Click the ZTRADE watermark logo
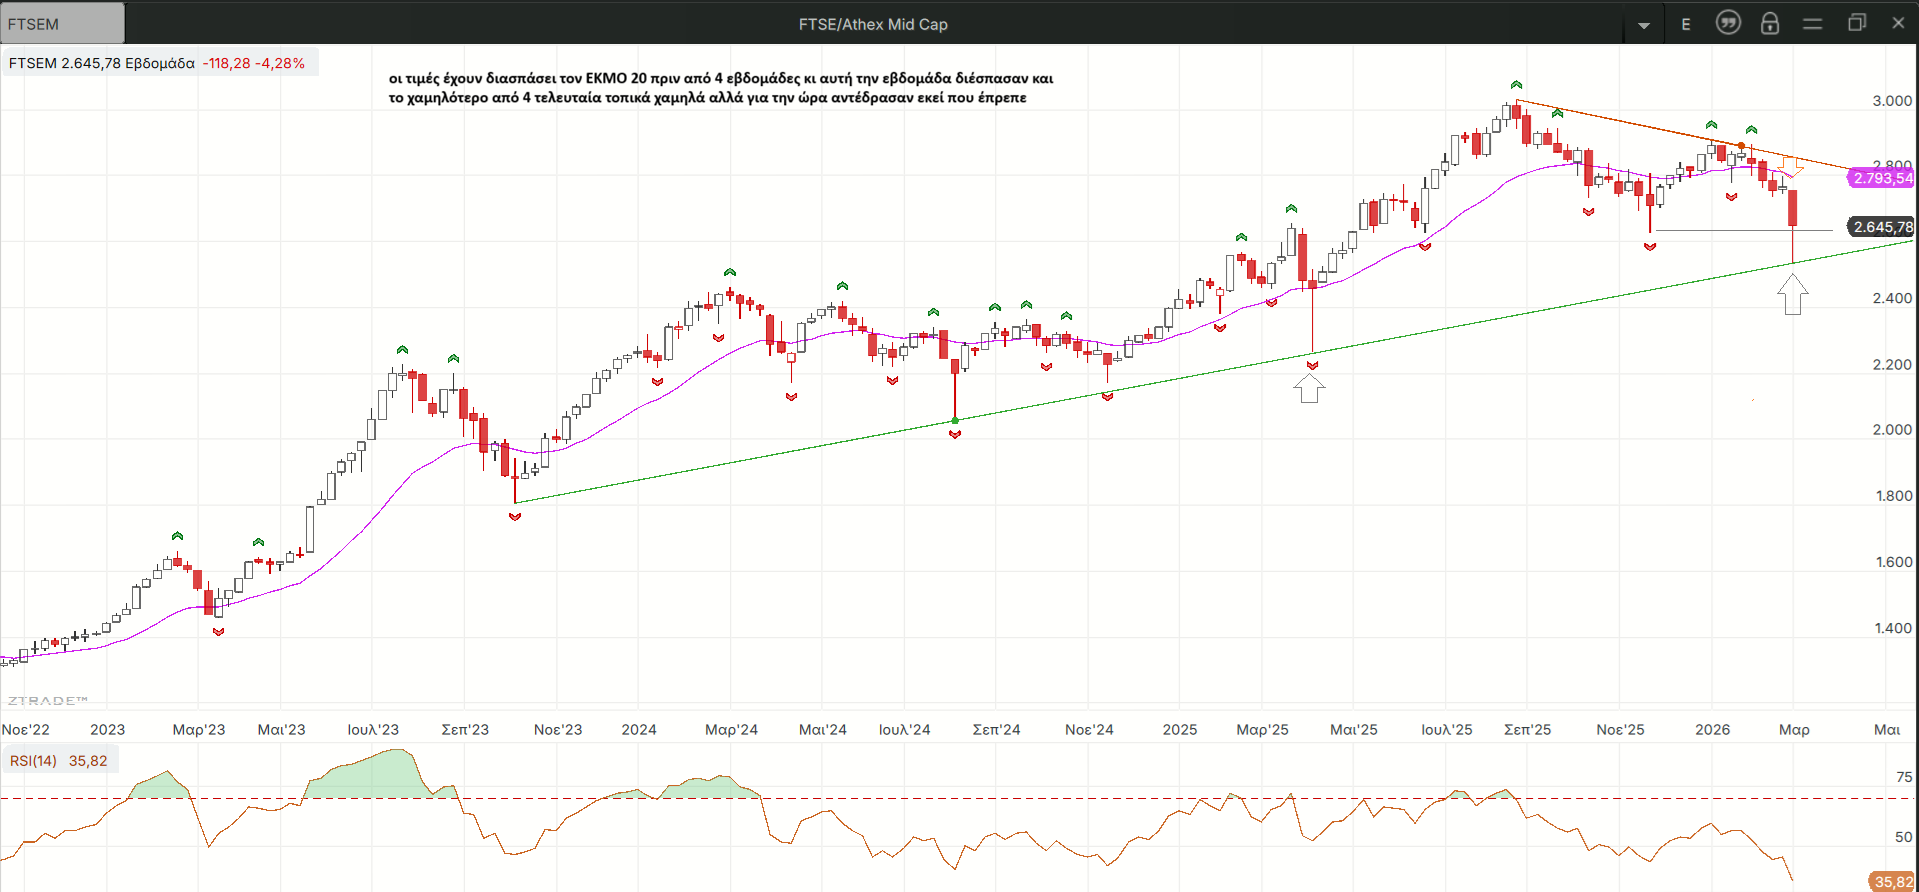 point(48,701)
